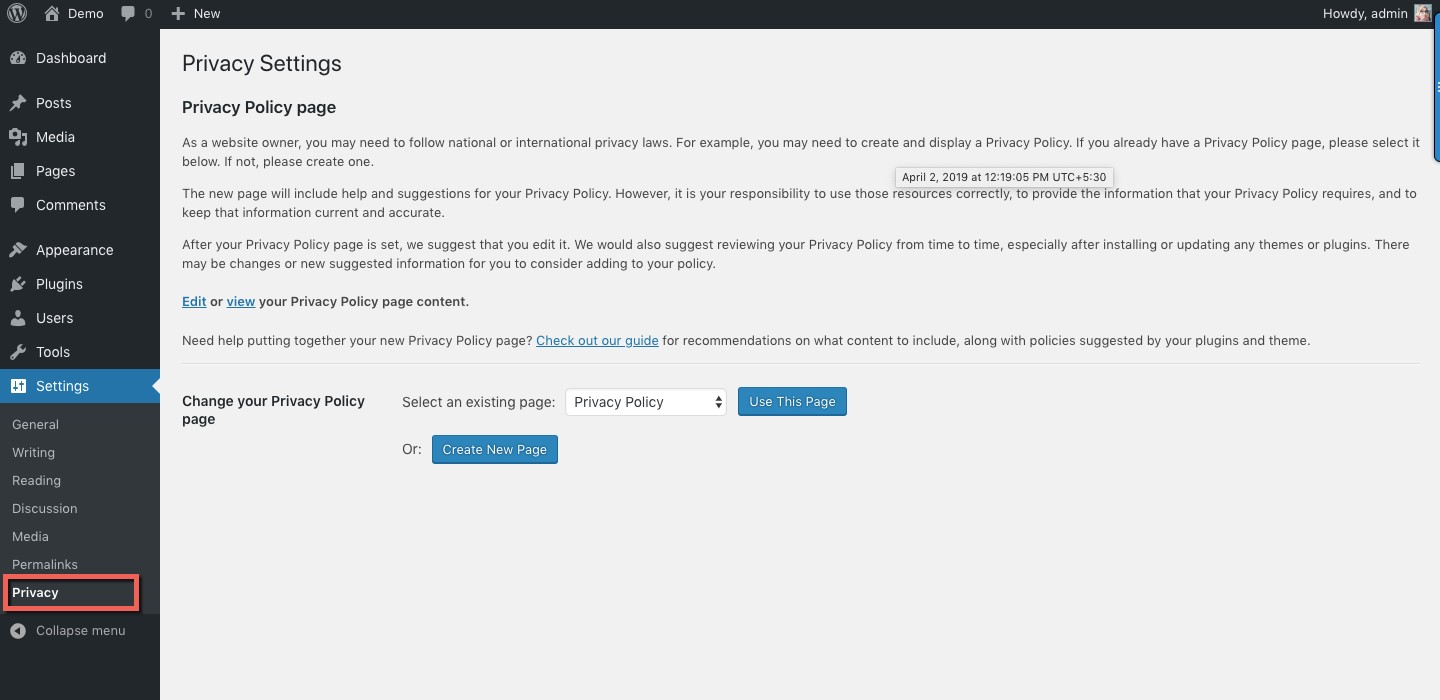Image resolution: width=1440 pixels, height=700 pixels.
Task: Click the Dashboard gauge icon
Action: pos(18,58)
